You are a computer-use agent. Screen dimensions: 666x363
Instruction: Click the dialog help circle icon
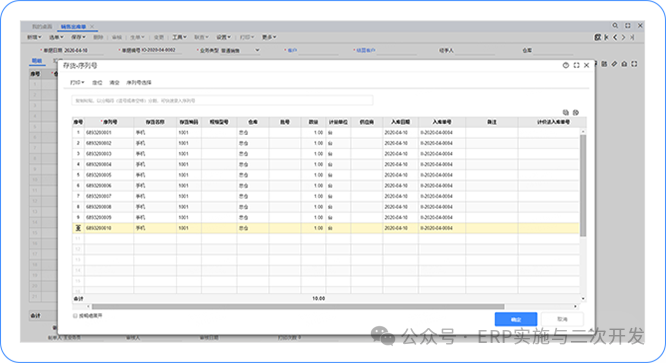pyautogui.click(x=565, y=65)
